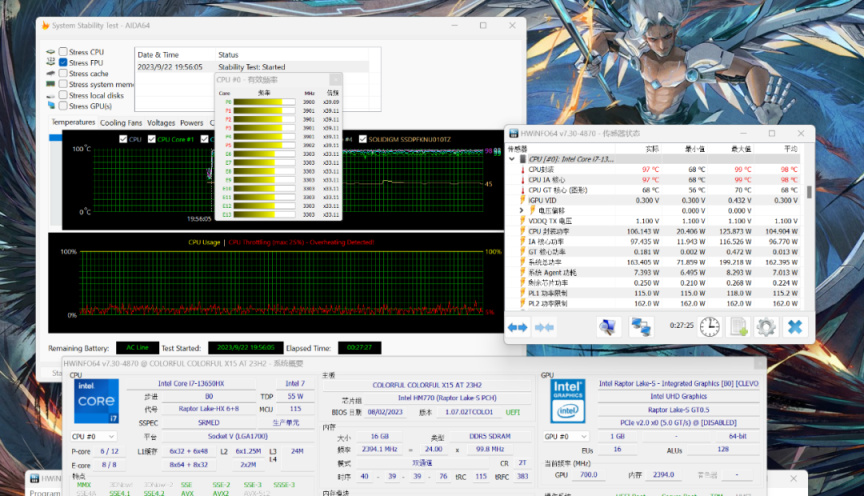Click the Socket V (LGA1700) platform field

click(237, 436)
